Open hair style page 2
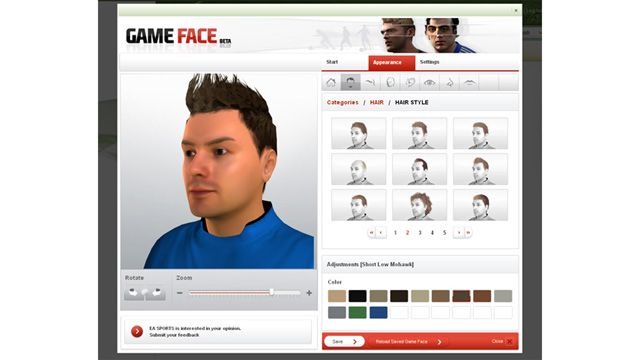 pyautogui.click(x=407, y=233)
